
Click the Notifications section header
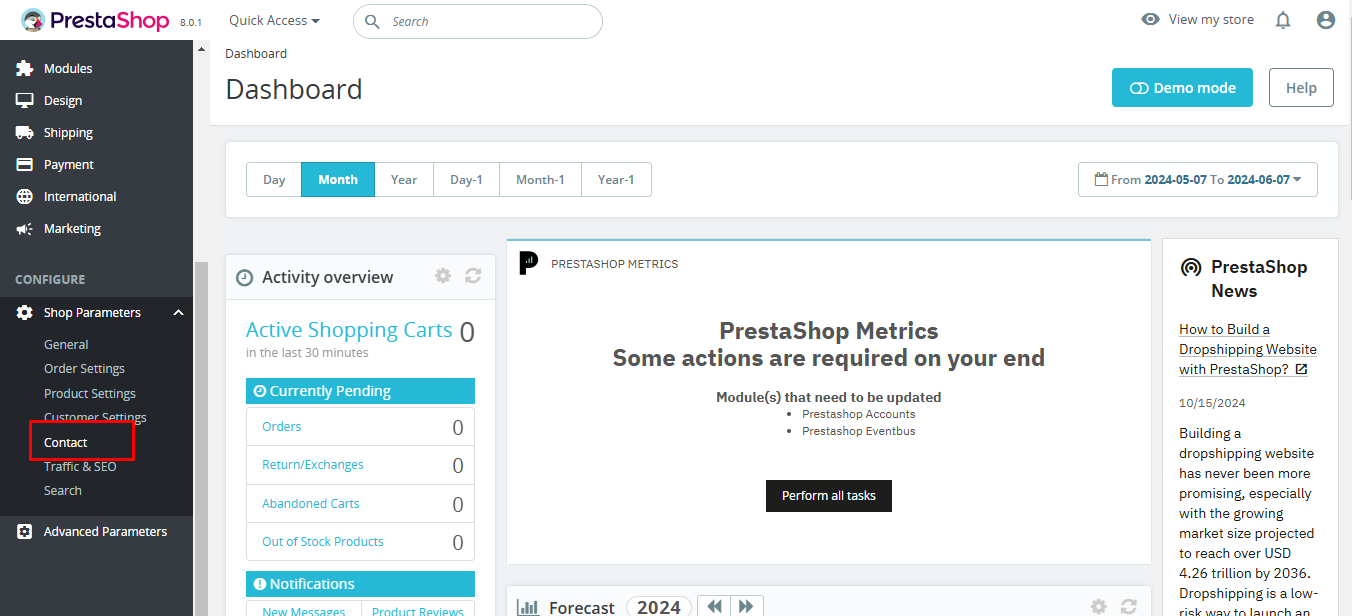click(360, 584)
